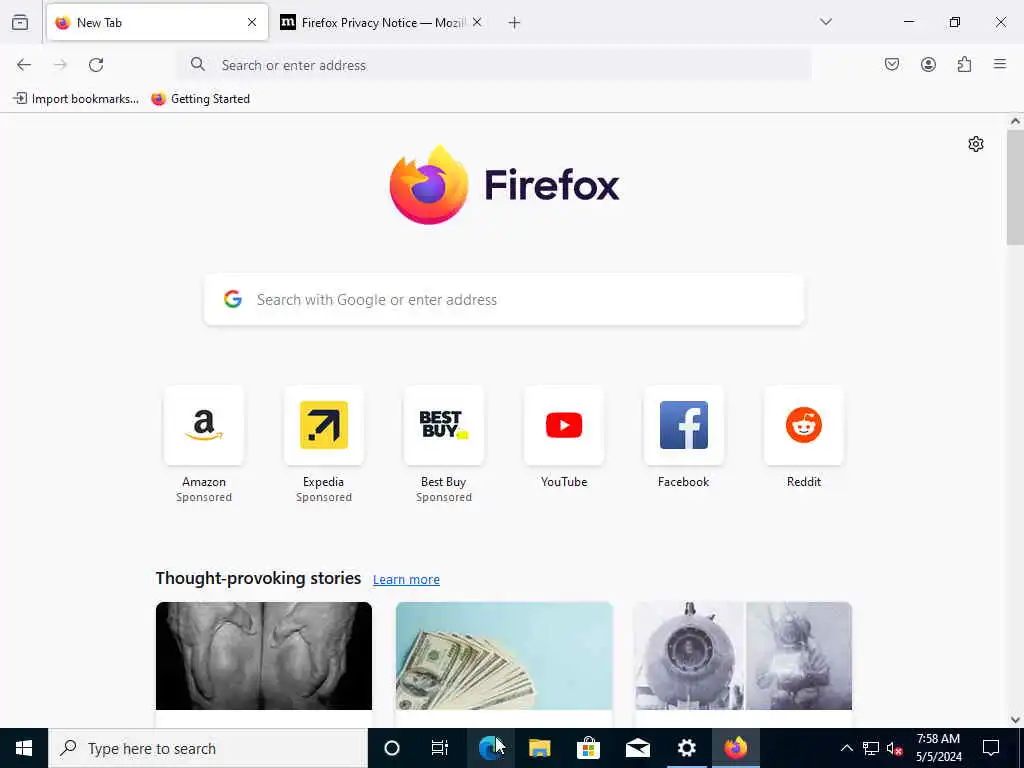Click Firefox icon on the taskbar

(x=735, y=748)
